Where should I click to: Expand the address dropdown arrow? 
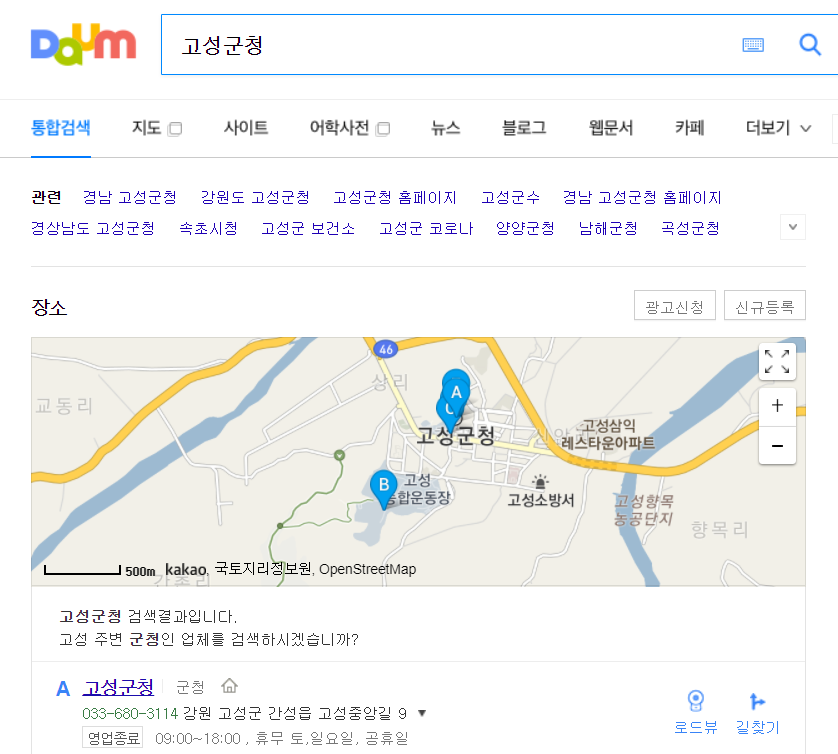[x=422, y=713]
